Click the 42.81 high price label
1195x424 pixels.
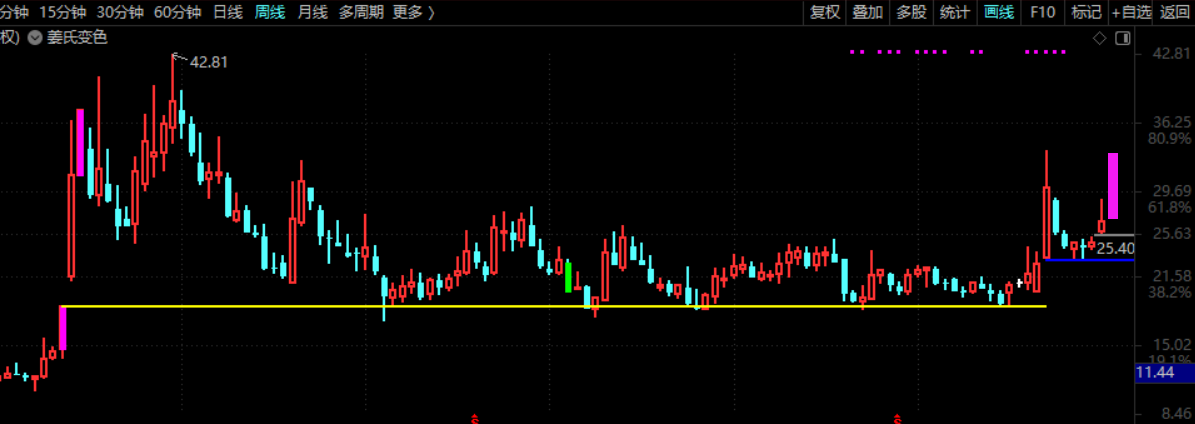click(x=209, y=63)
